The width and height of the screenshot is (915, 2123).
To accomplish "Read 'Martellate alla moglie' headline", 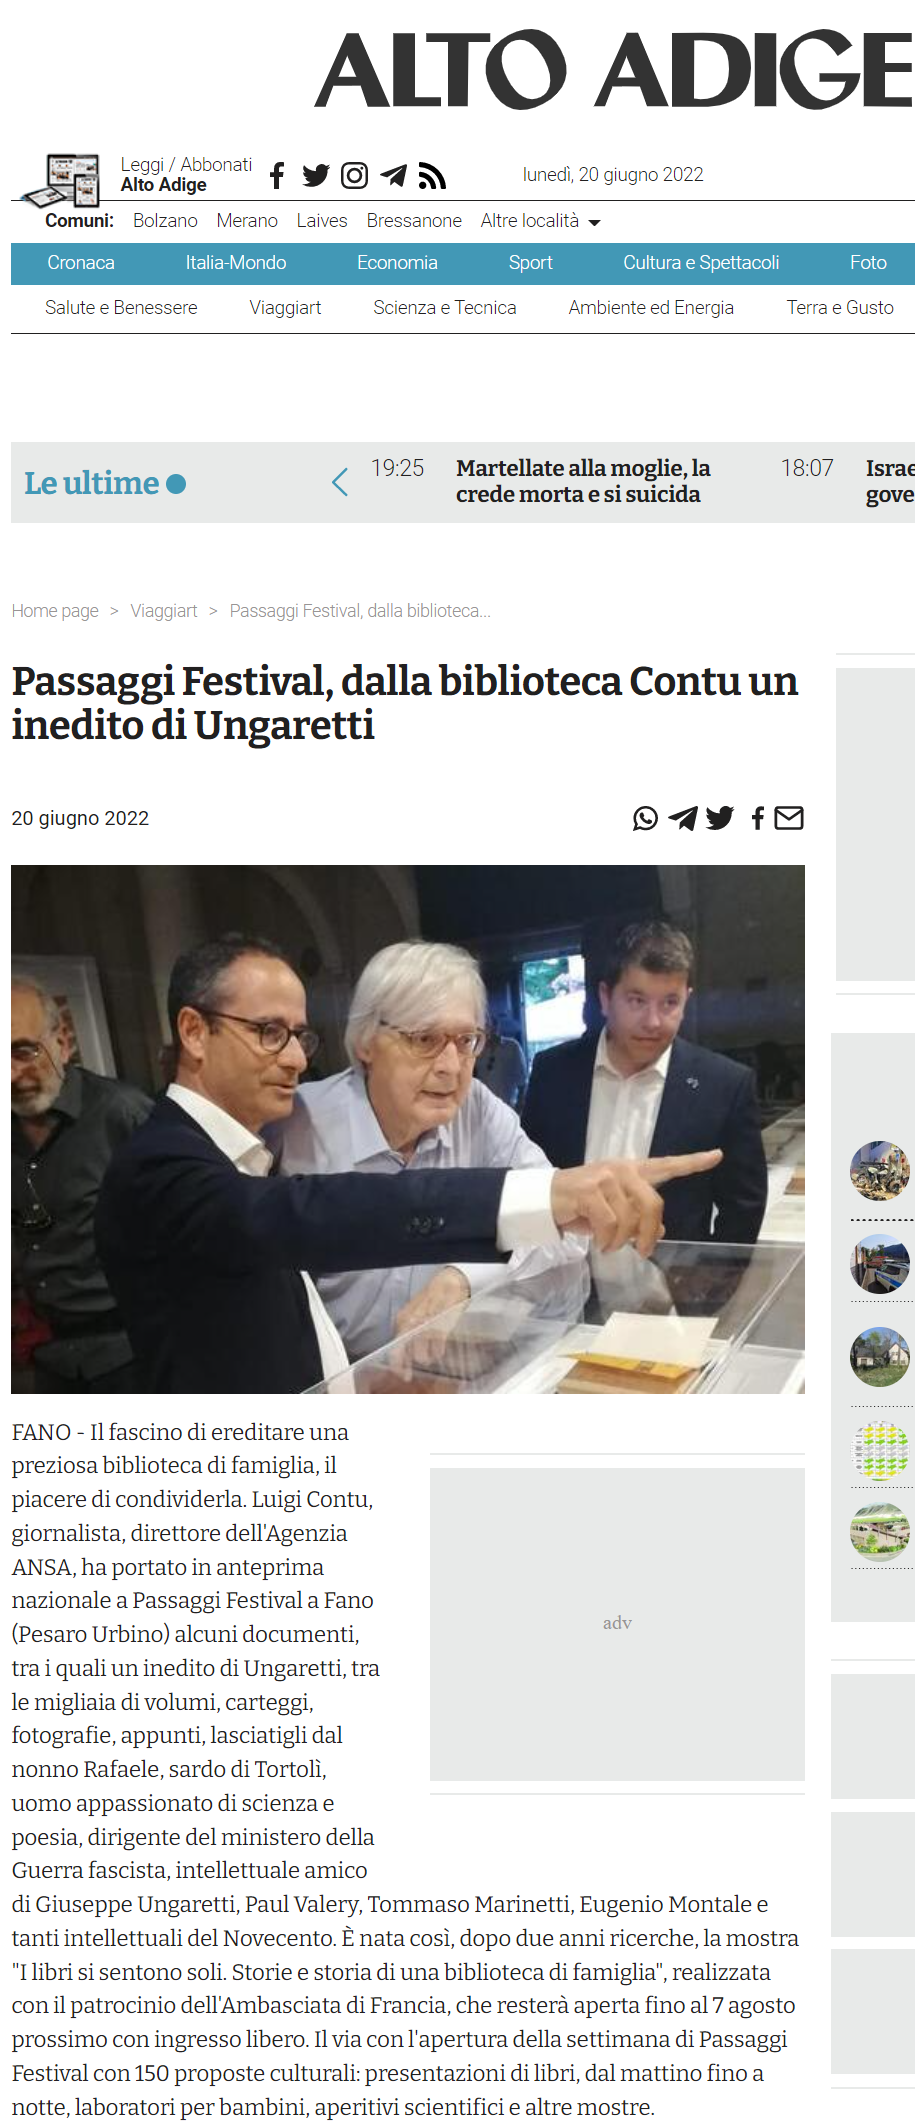I will click(583, 481).
